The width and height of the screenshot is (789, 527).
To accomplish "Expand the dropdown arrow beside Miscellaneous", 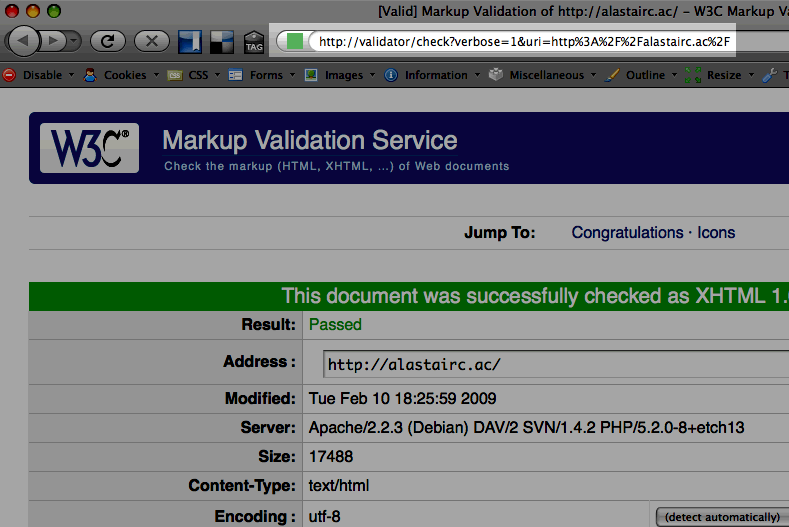I will [x=593, y=75].
